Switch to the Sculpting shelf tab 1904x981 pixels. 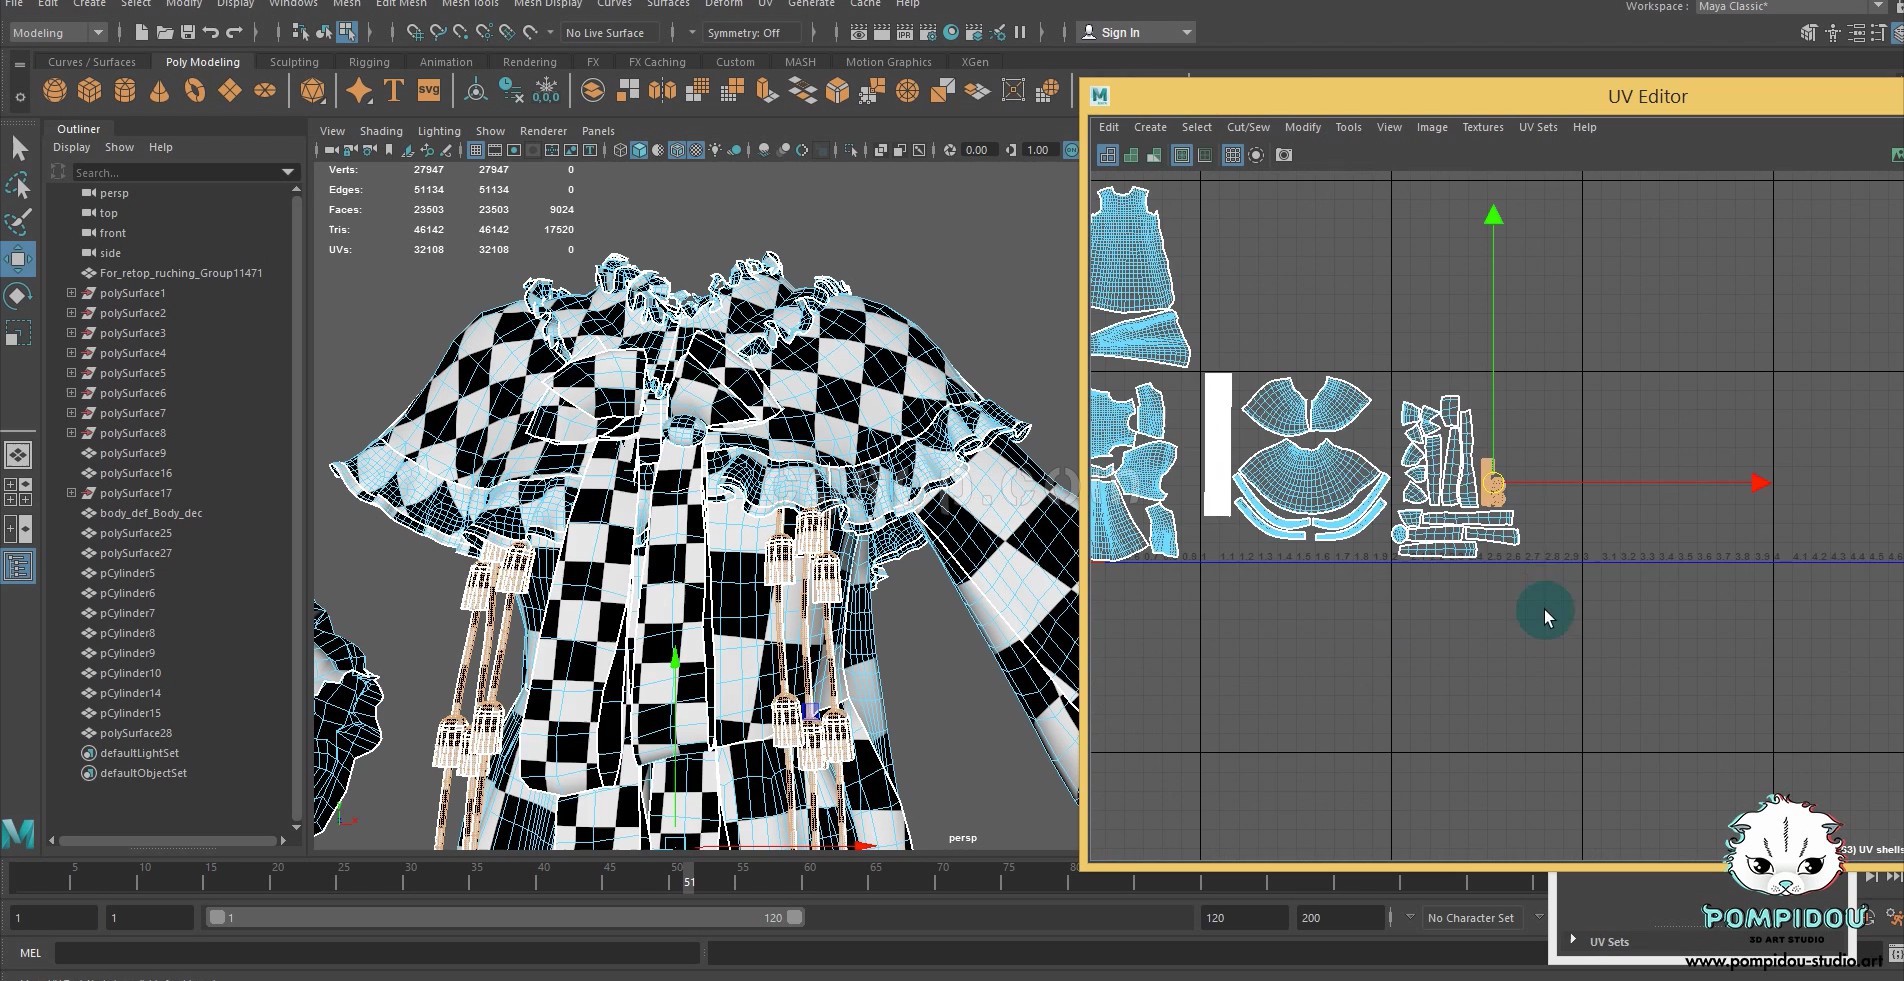point(294,62)
